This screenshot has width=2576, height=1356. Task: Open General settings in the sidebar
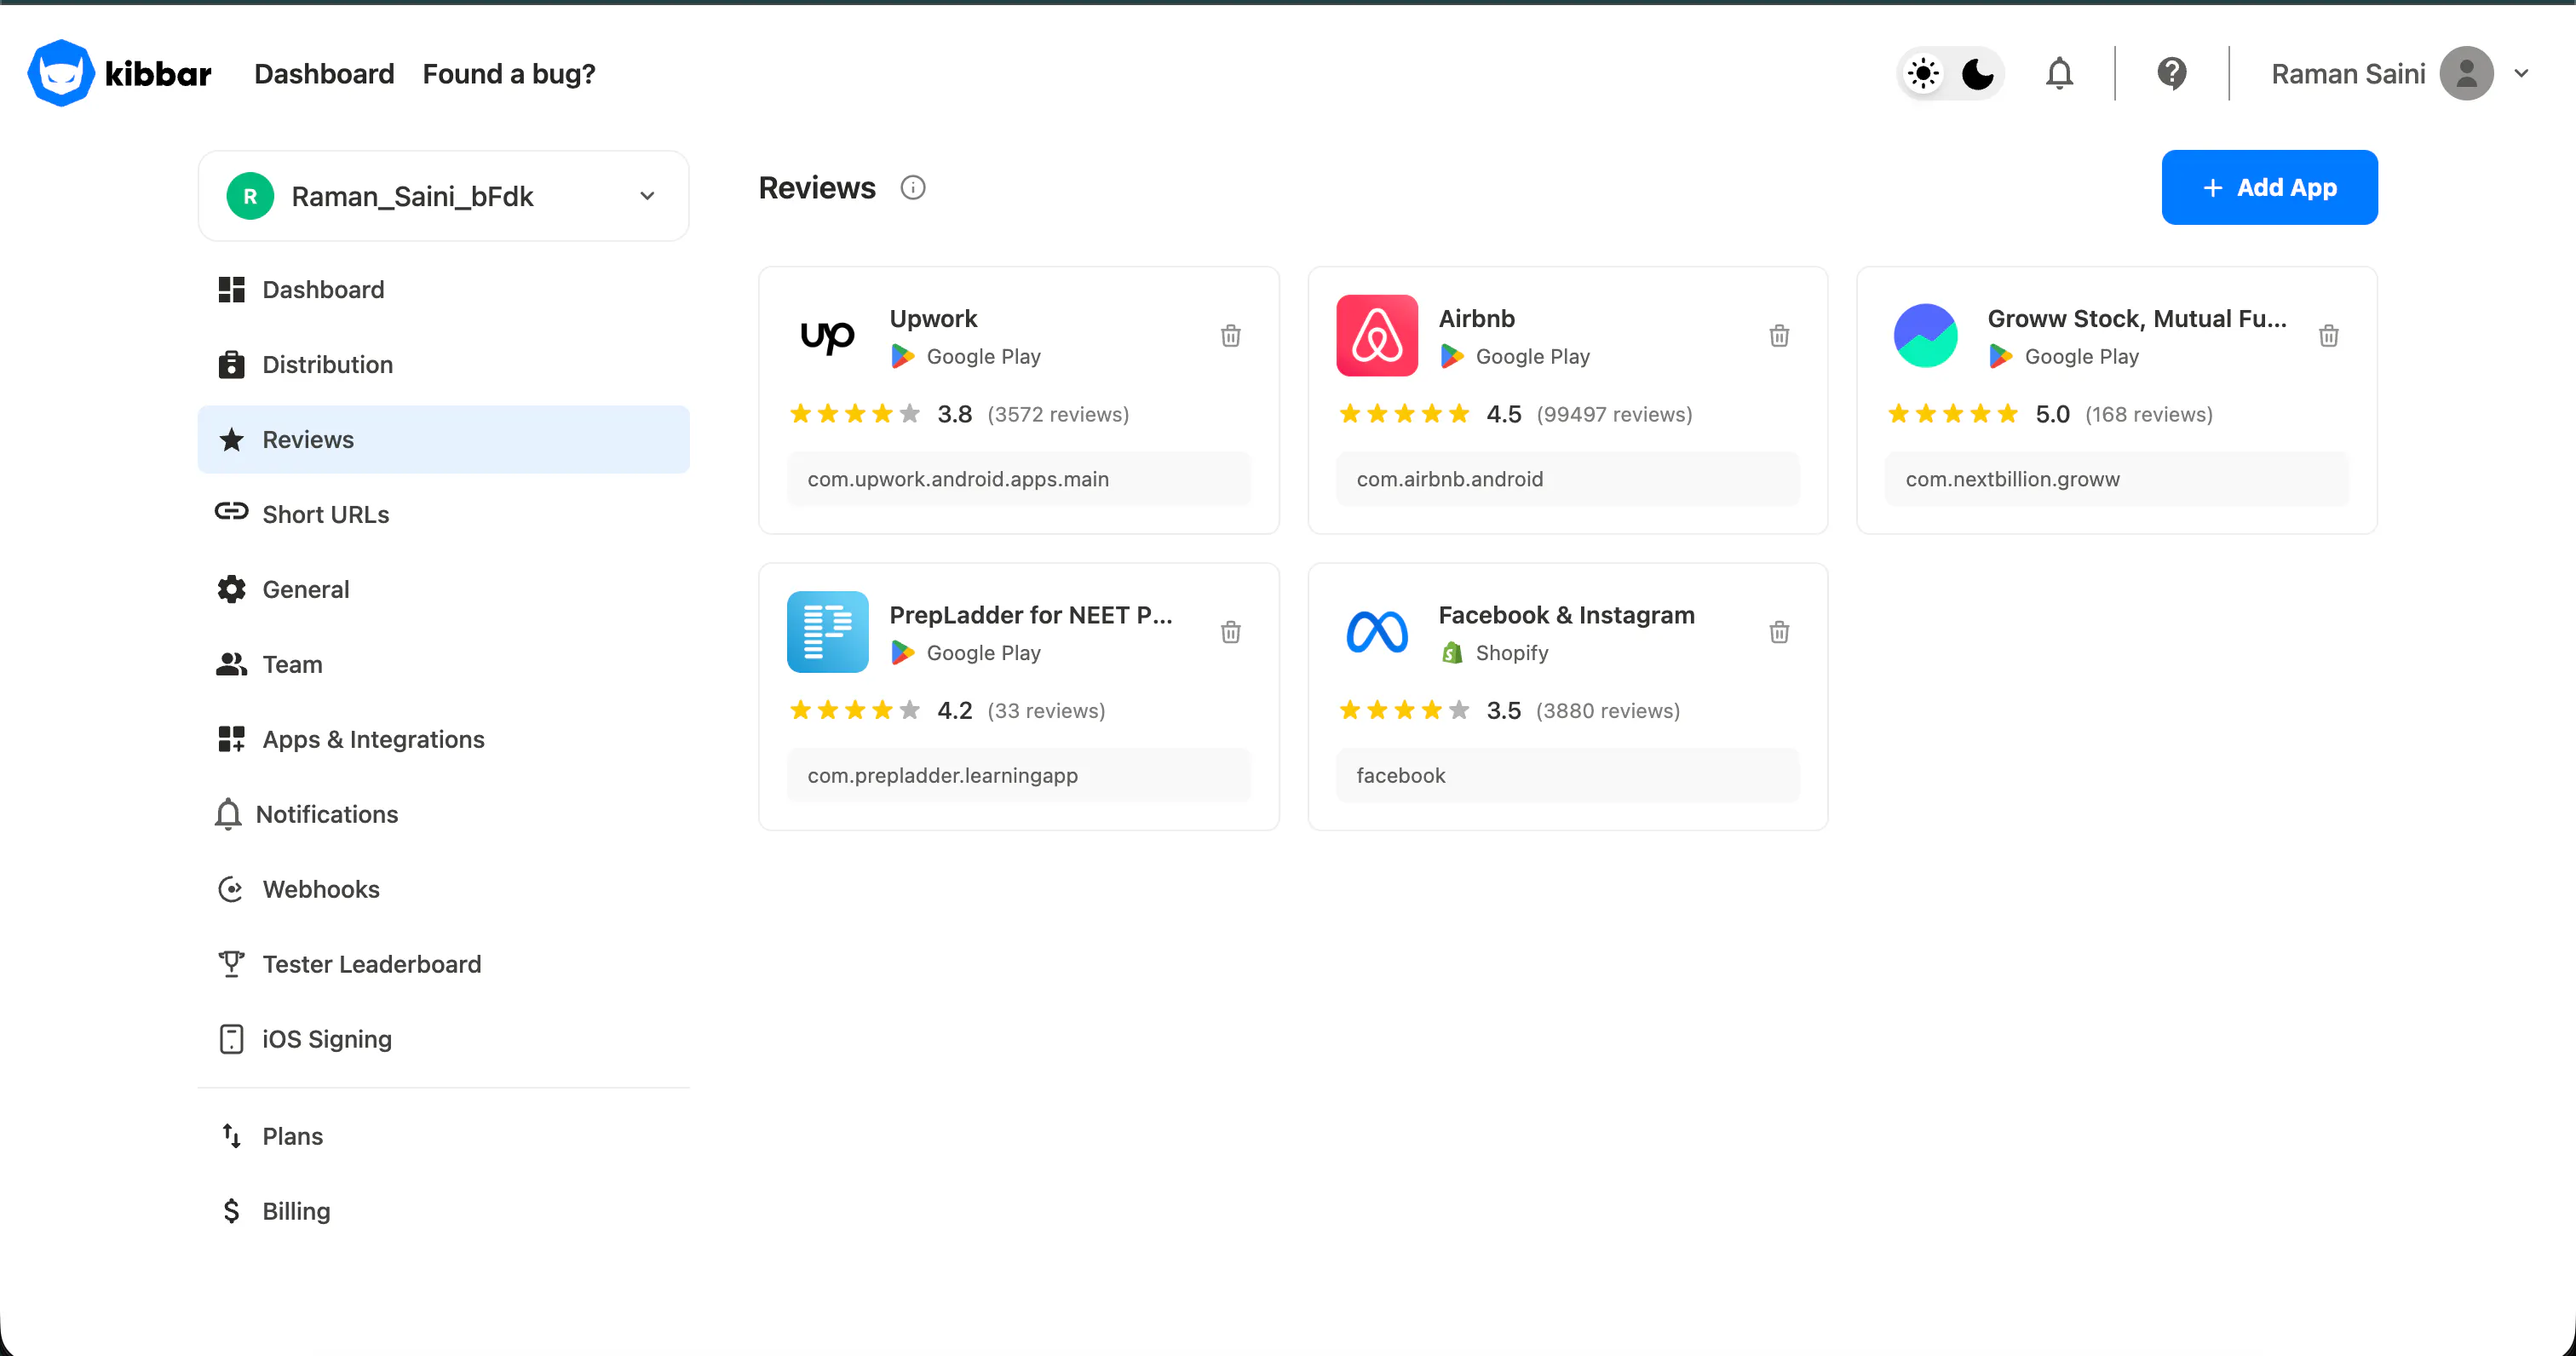[443, 589]
